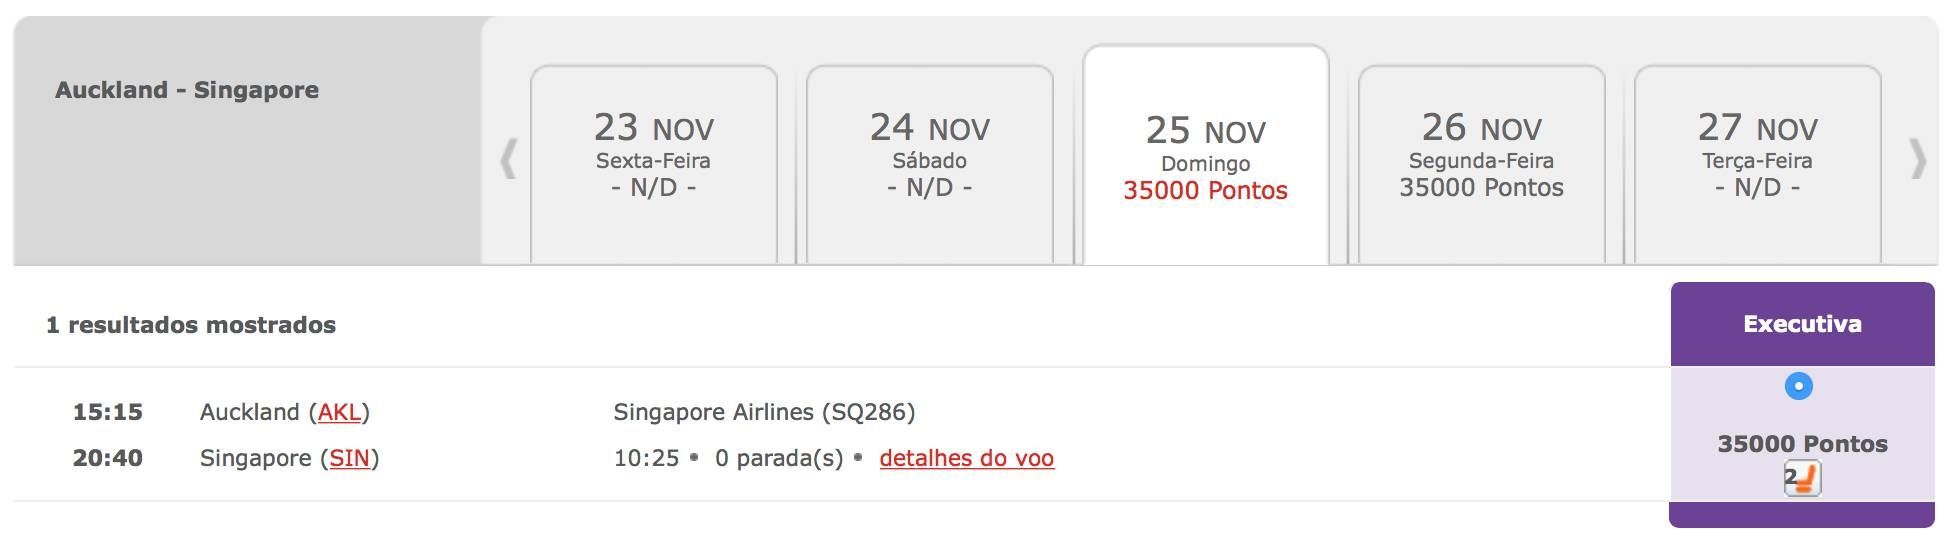Click the previous dates arrow

coord(508,158)
